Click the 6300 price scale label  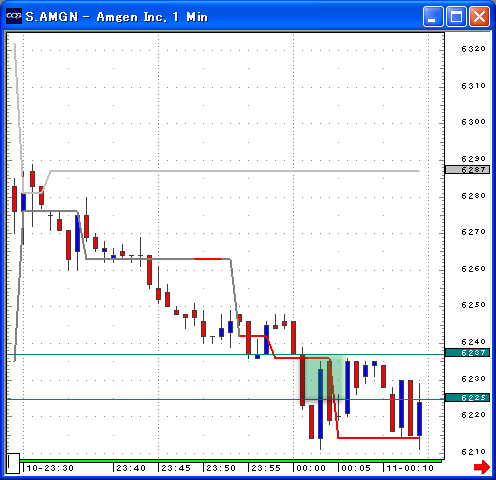coord(473,122)
